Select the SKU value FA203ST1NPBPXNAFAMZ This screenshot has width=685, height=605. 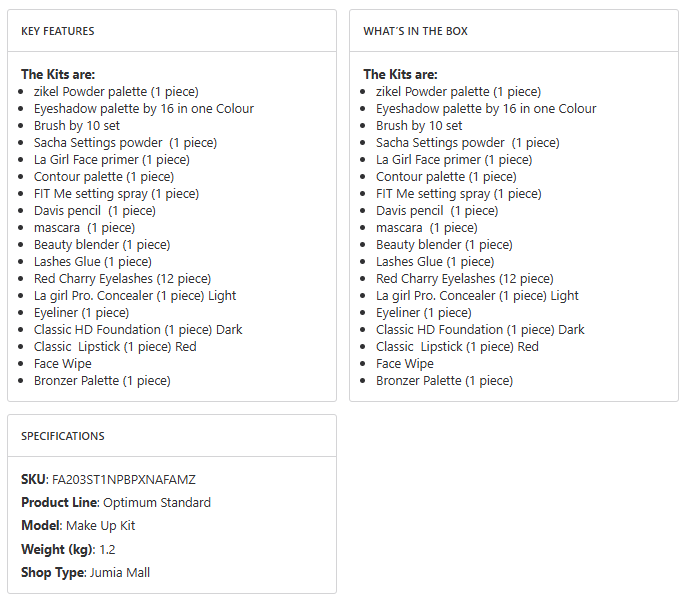pyautogui.click(x=124, y=479)
